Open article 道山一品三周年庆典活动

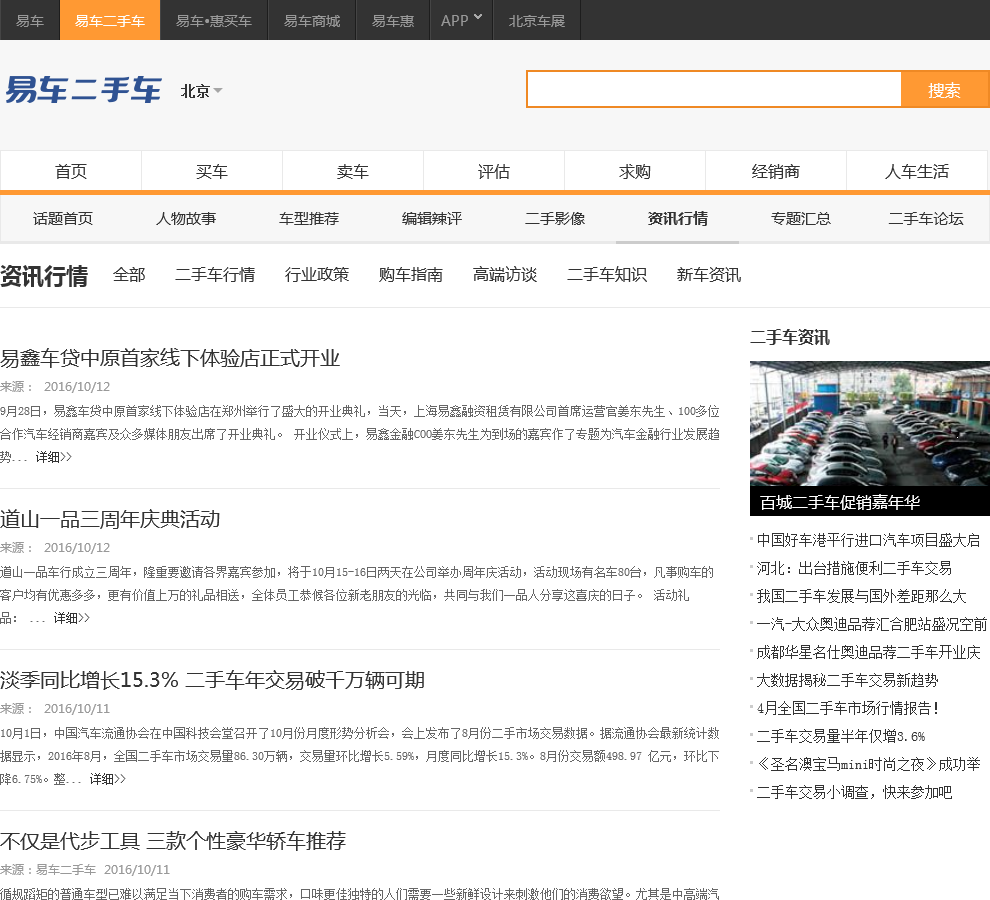(x=110, y=519)
